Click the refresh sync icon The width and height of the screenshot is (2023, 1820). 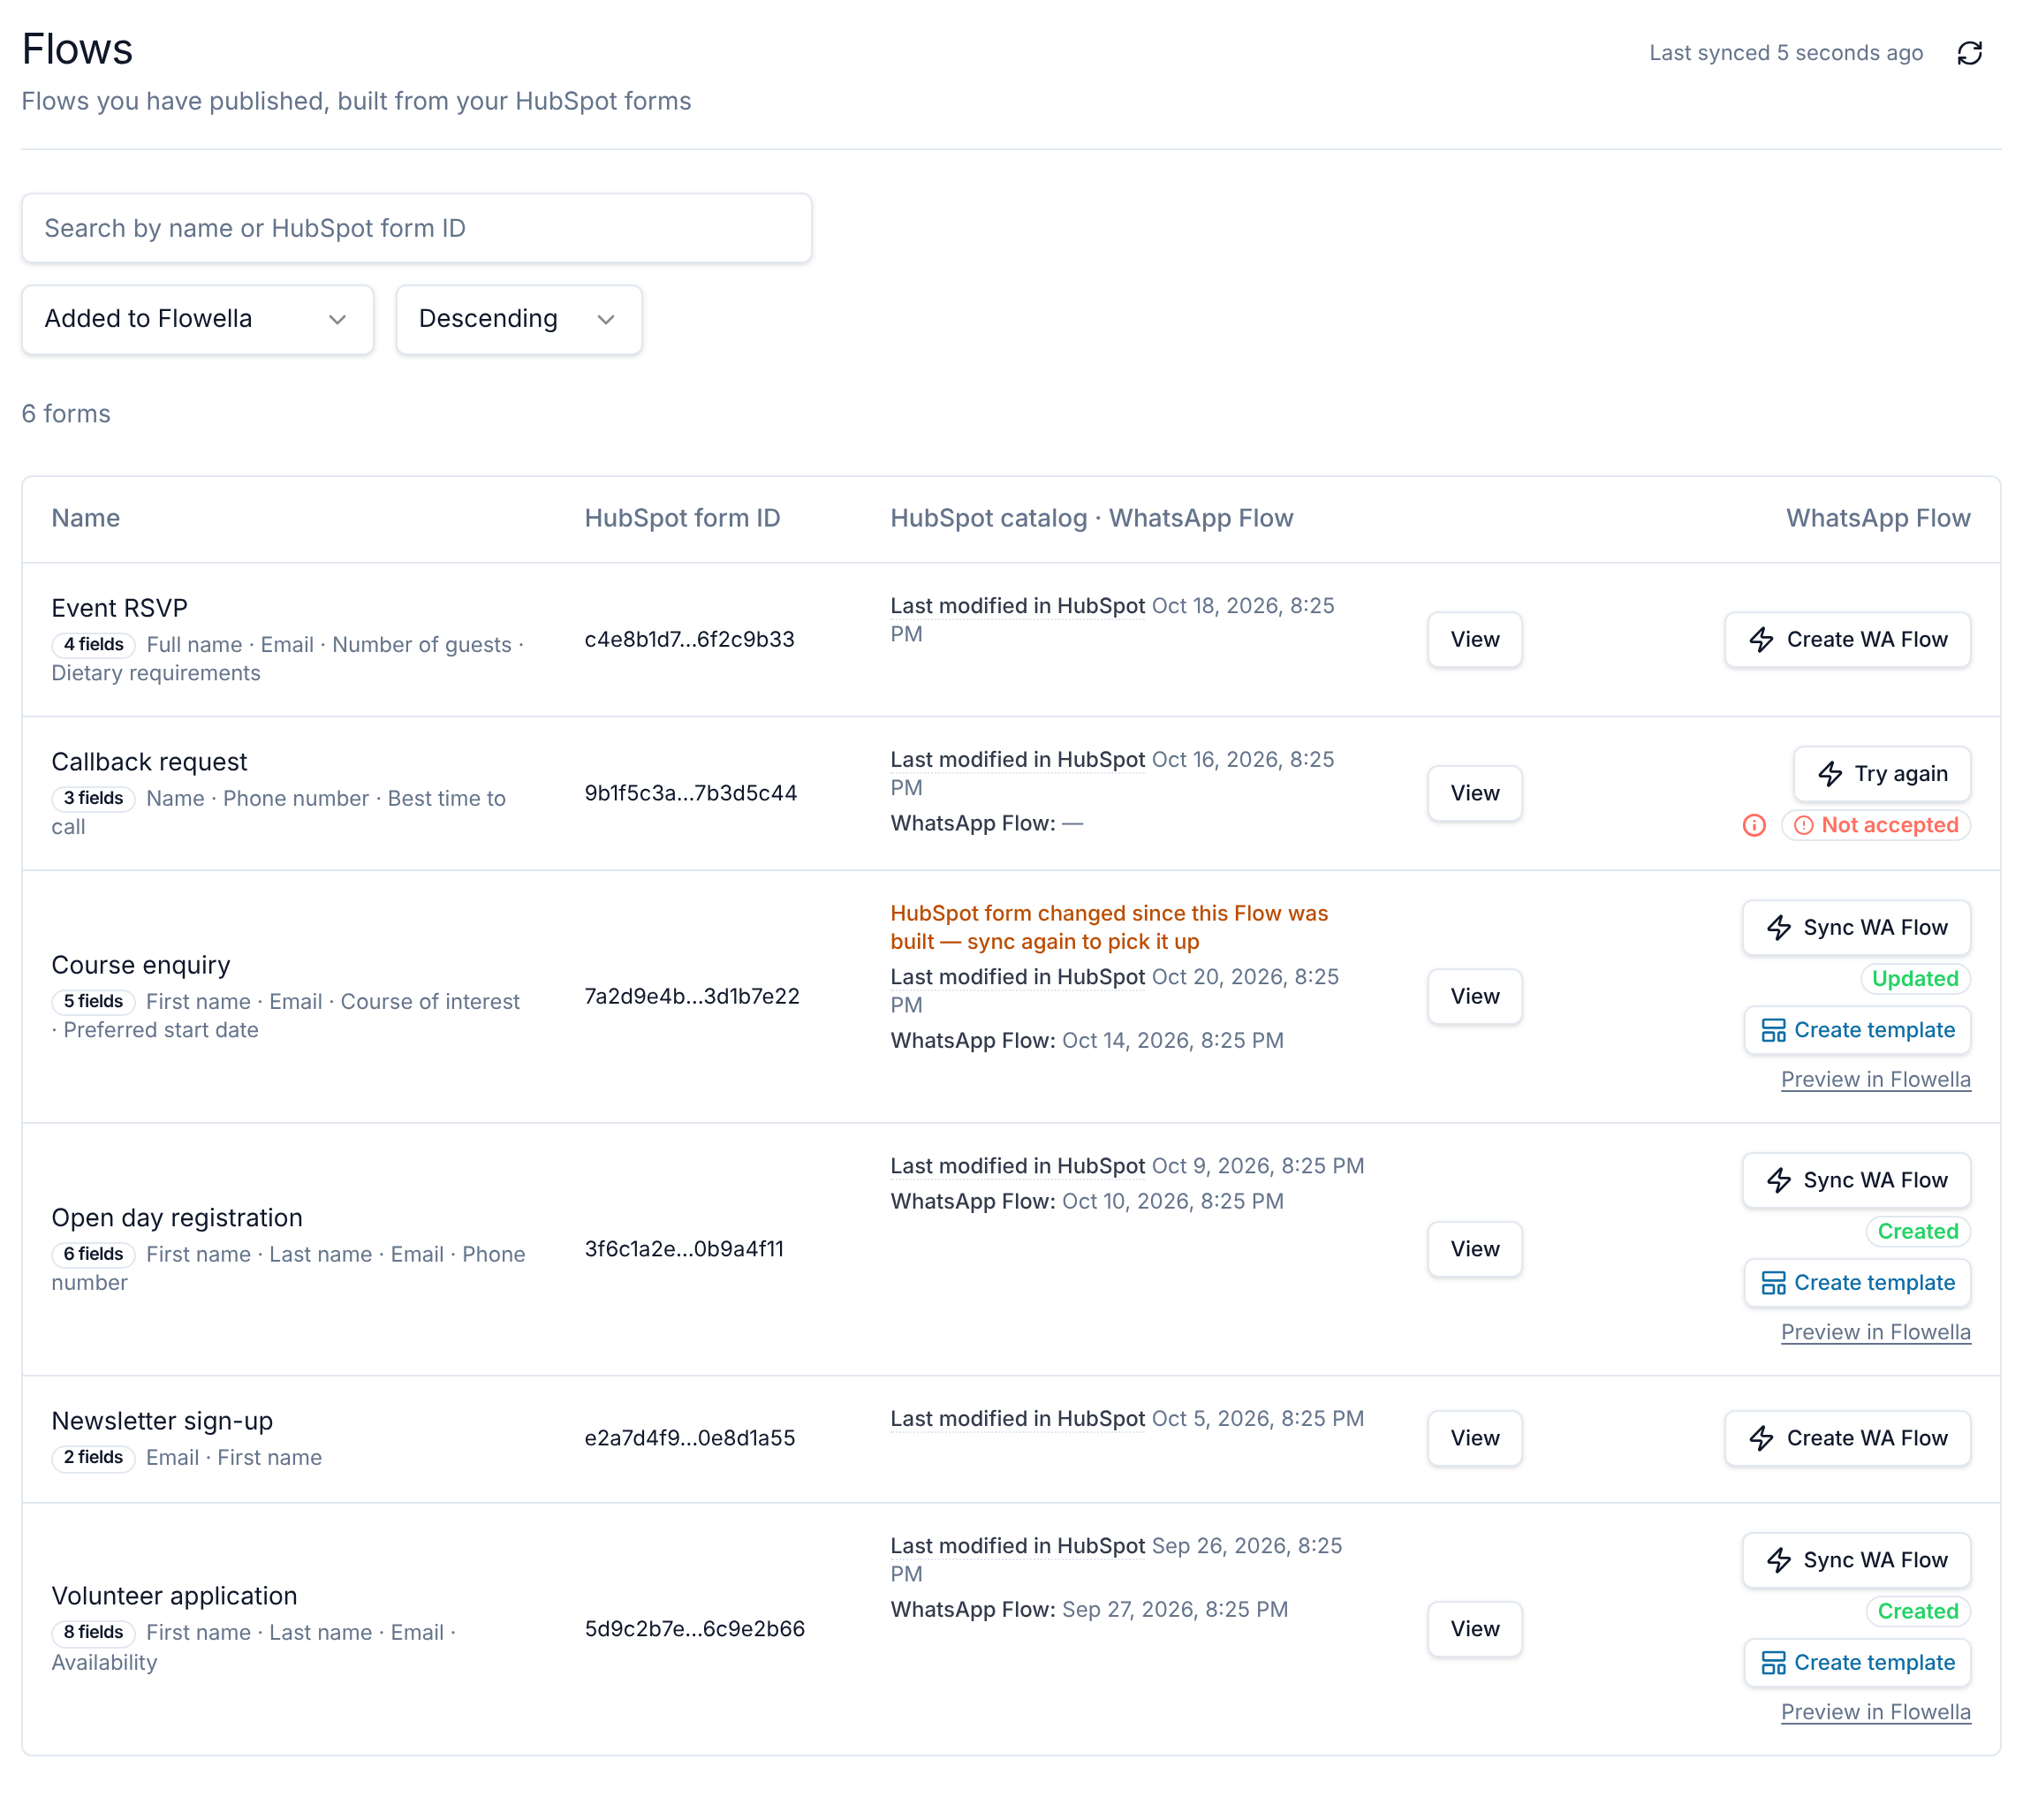pyautogui.click(x=1969, y=53)
